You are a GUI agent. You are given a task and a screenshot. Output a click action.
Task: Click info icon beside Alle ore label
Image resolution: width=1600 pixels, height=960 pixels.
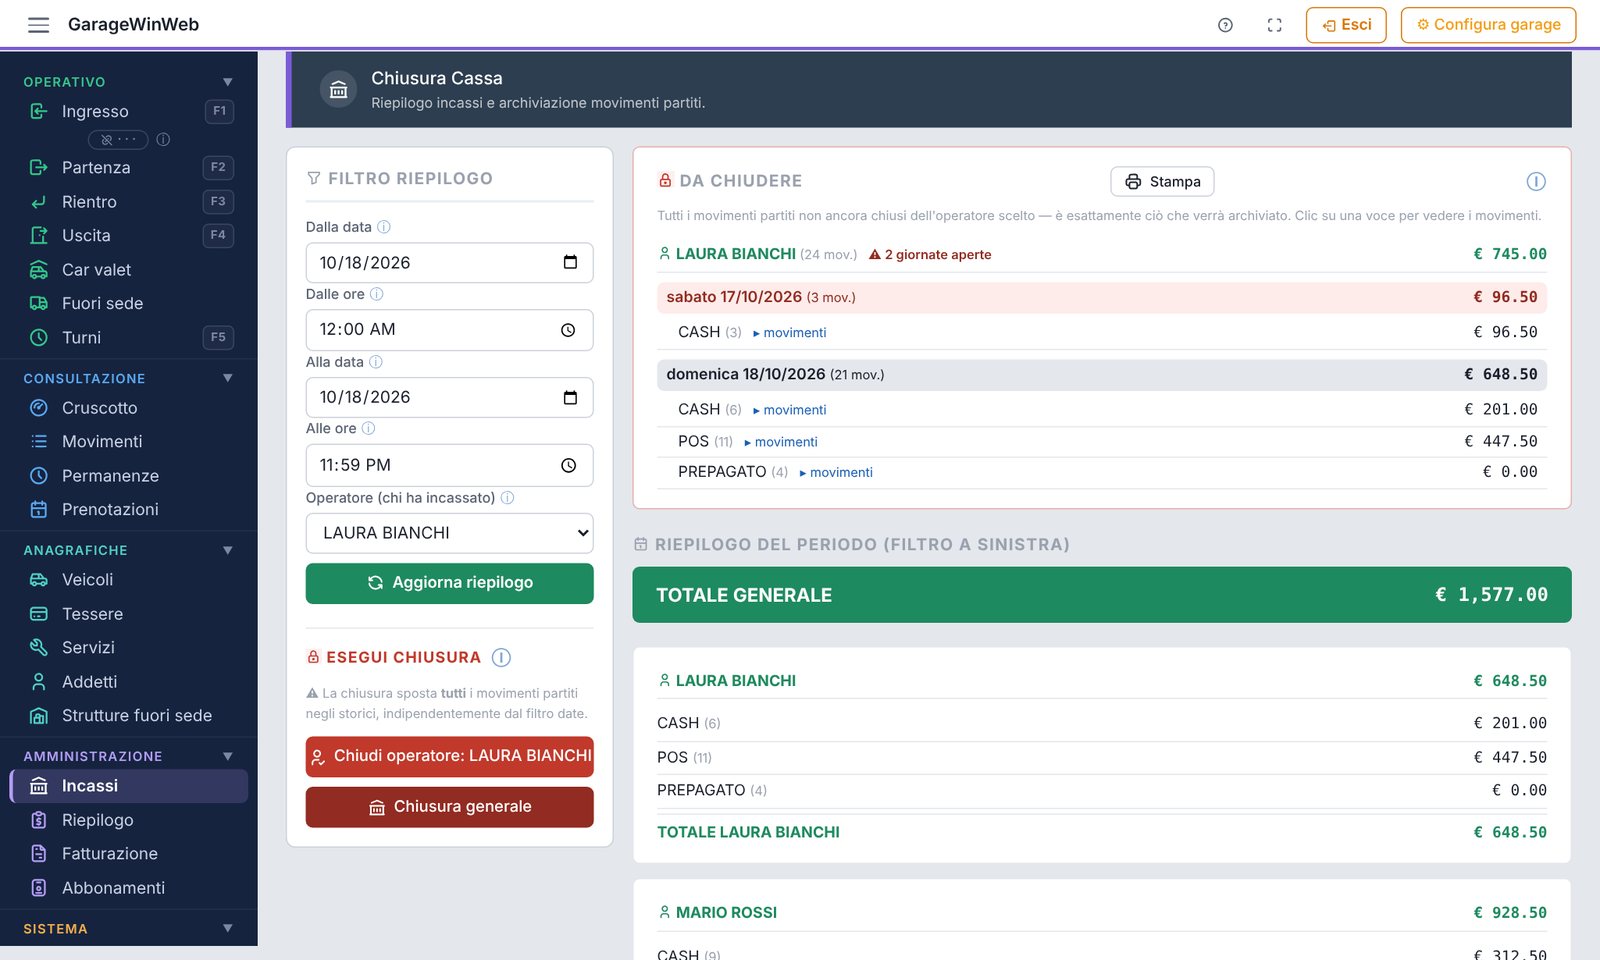pyautogui.click(x=368, y=428)
